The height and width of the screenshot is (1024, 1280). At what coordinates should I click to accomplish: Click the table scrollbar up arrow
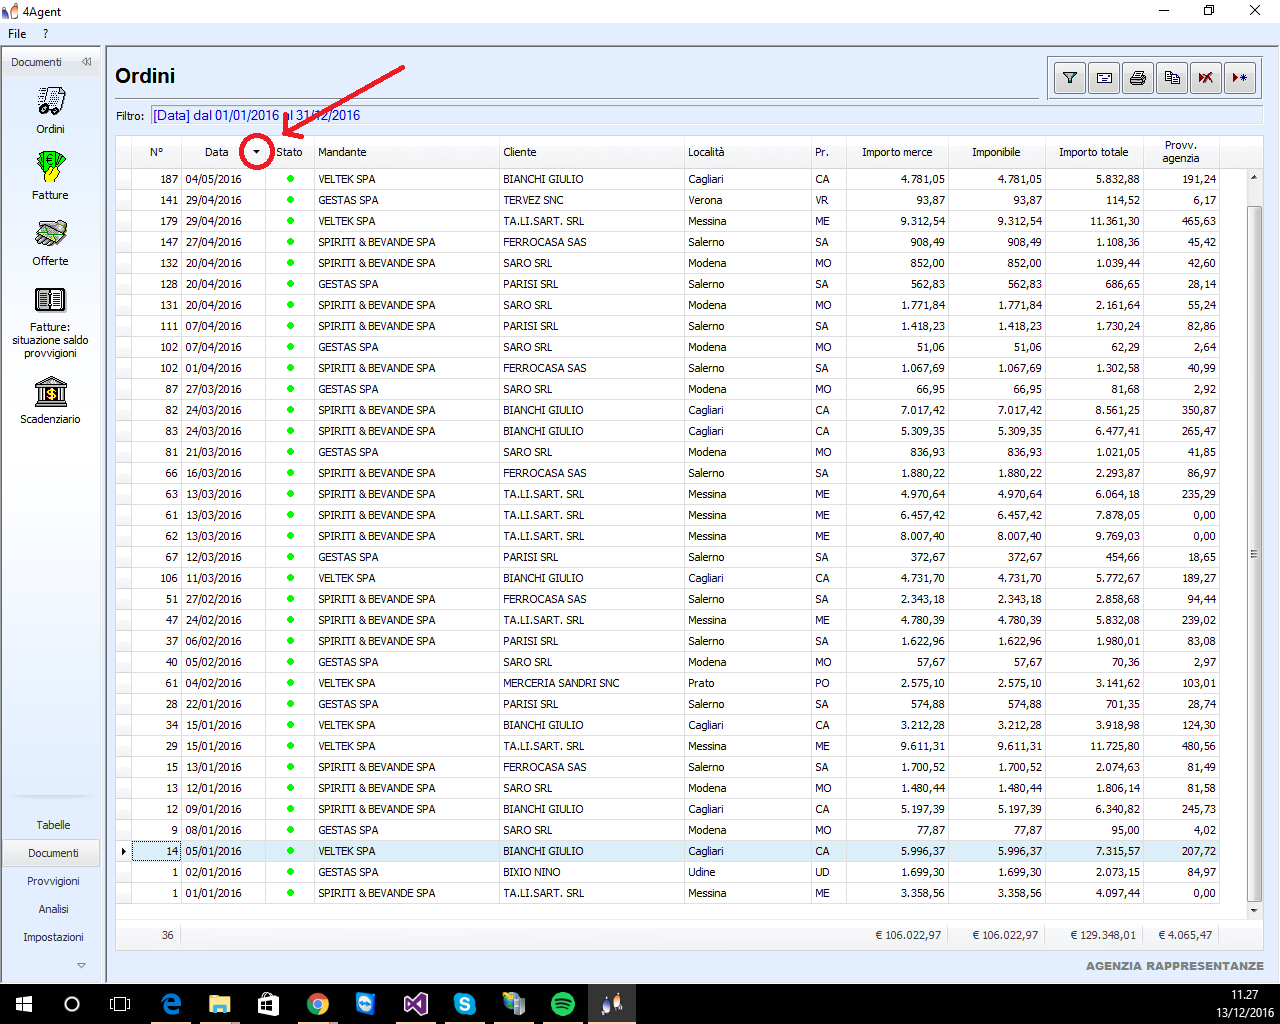pos(1254,177)
